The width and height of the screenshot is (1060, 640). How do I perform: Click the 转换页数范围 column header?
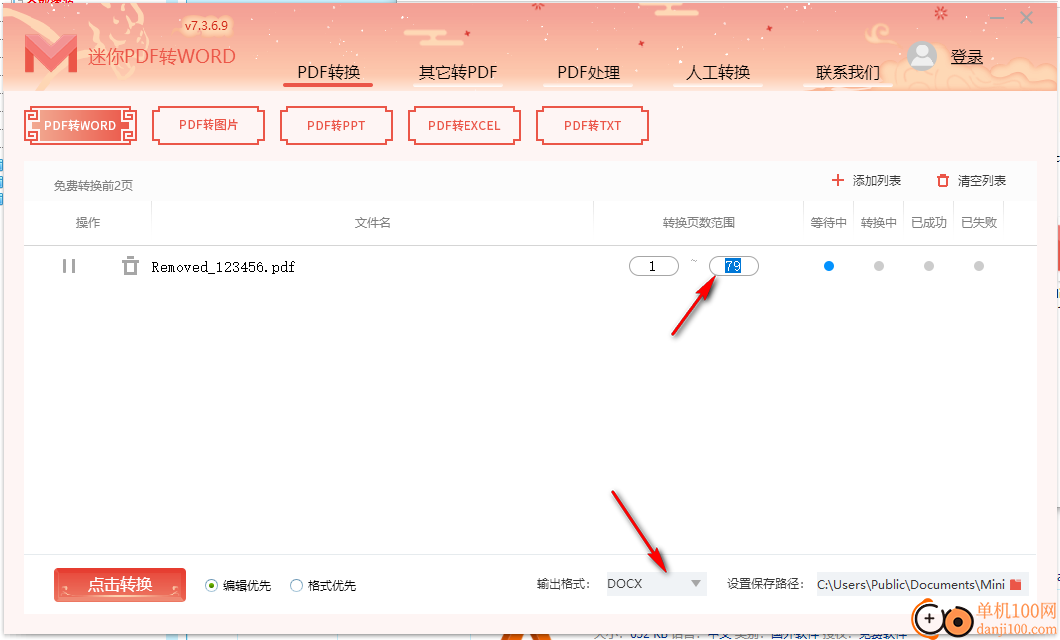[x=698, y=222]
